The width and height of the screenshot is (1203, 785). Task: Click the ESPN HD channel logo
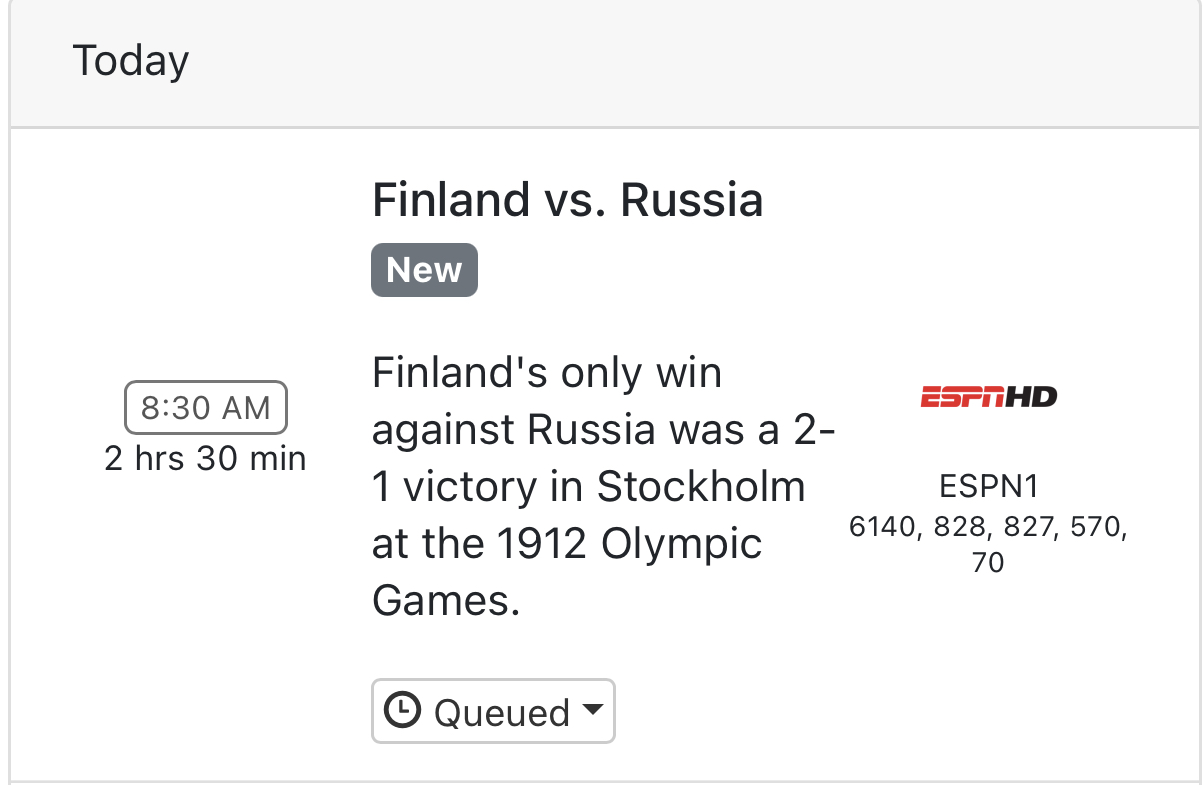(x=988, y=397)
